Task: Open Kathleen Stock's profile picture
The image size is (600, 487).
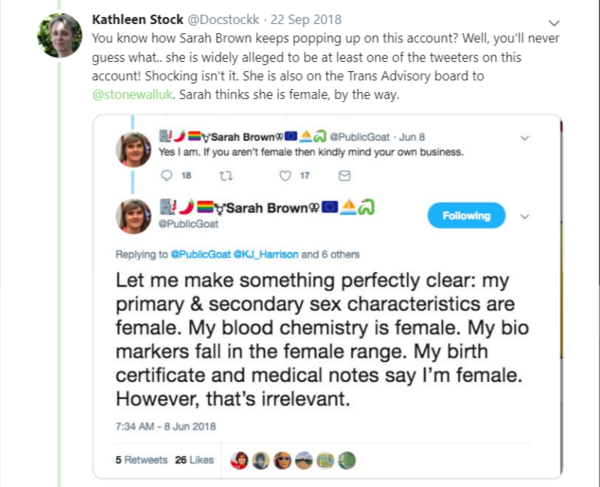Action: 58,36
